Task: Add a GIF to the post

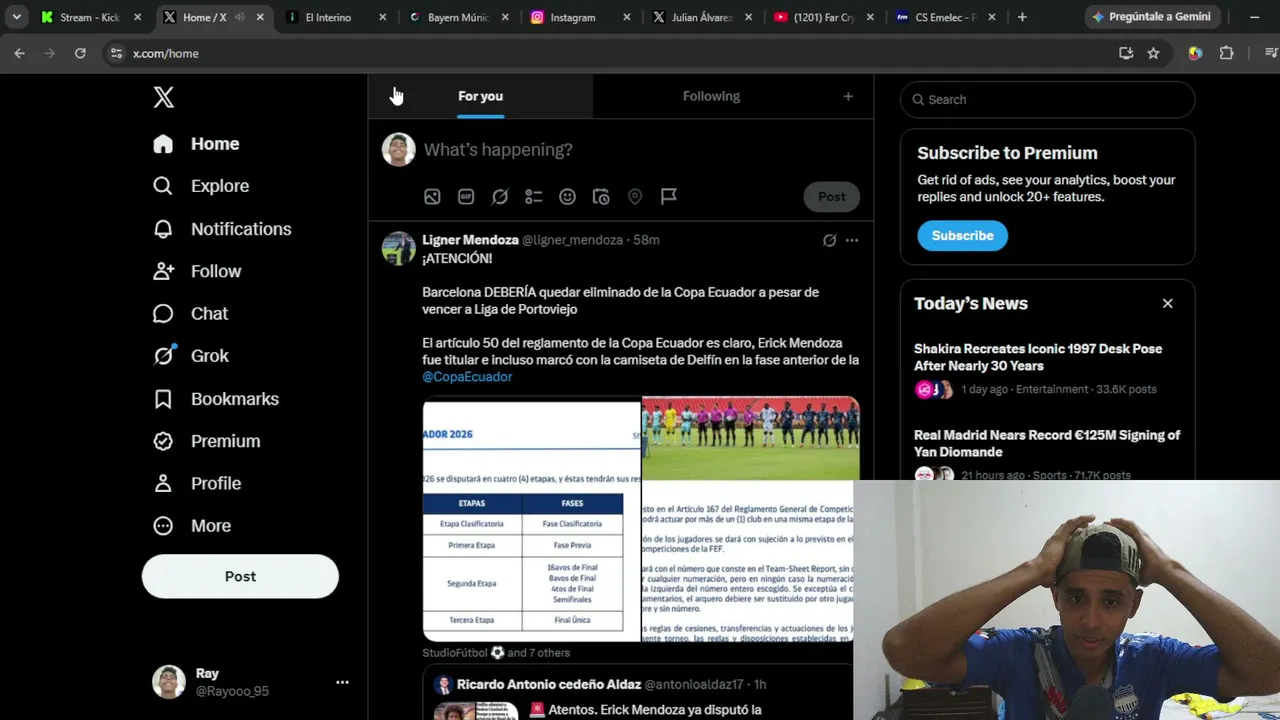Action: click(466, 197)
